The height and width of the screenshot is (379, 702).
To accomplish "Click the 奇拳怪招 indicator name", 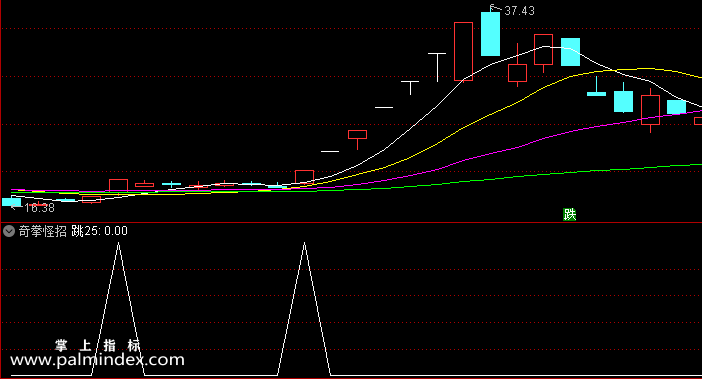I will pos(43,231).
